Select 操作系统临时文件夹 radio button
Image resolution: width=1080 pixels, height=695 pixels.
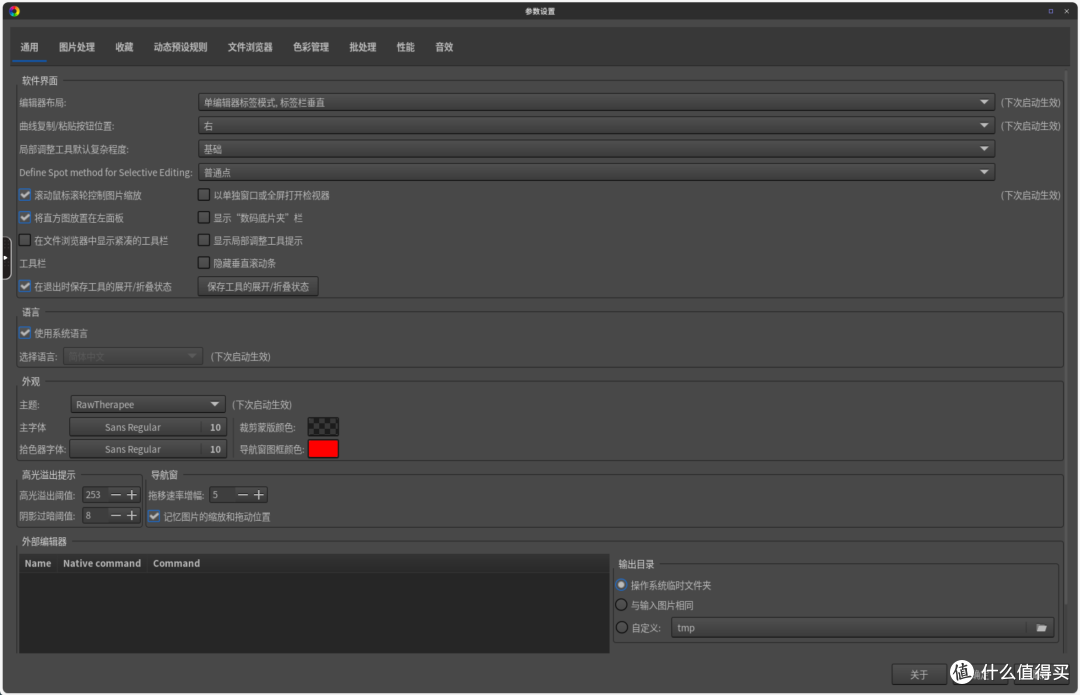point(621,585)
